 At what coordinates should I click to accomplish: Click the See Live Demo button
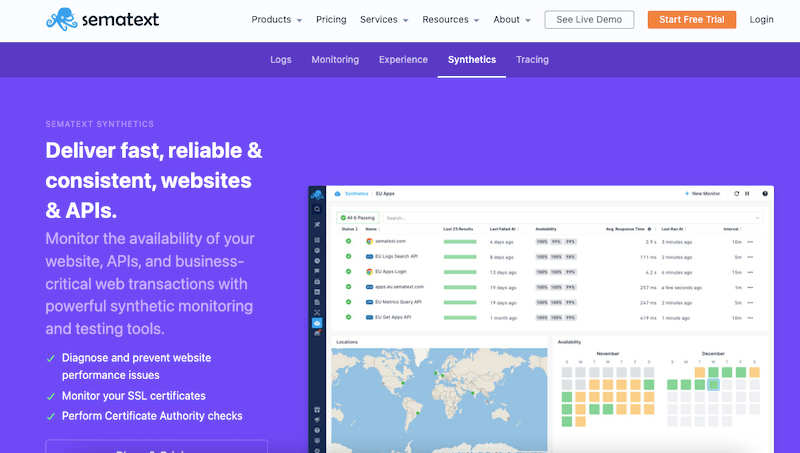coord(589,19)
